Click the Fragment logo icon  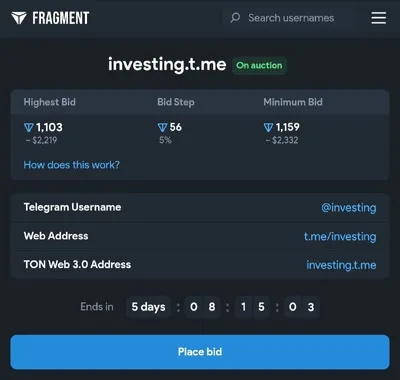[19, 18]
